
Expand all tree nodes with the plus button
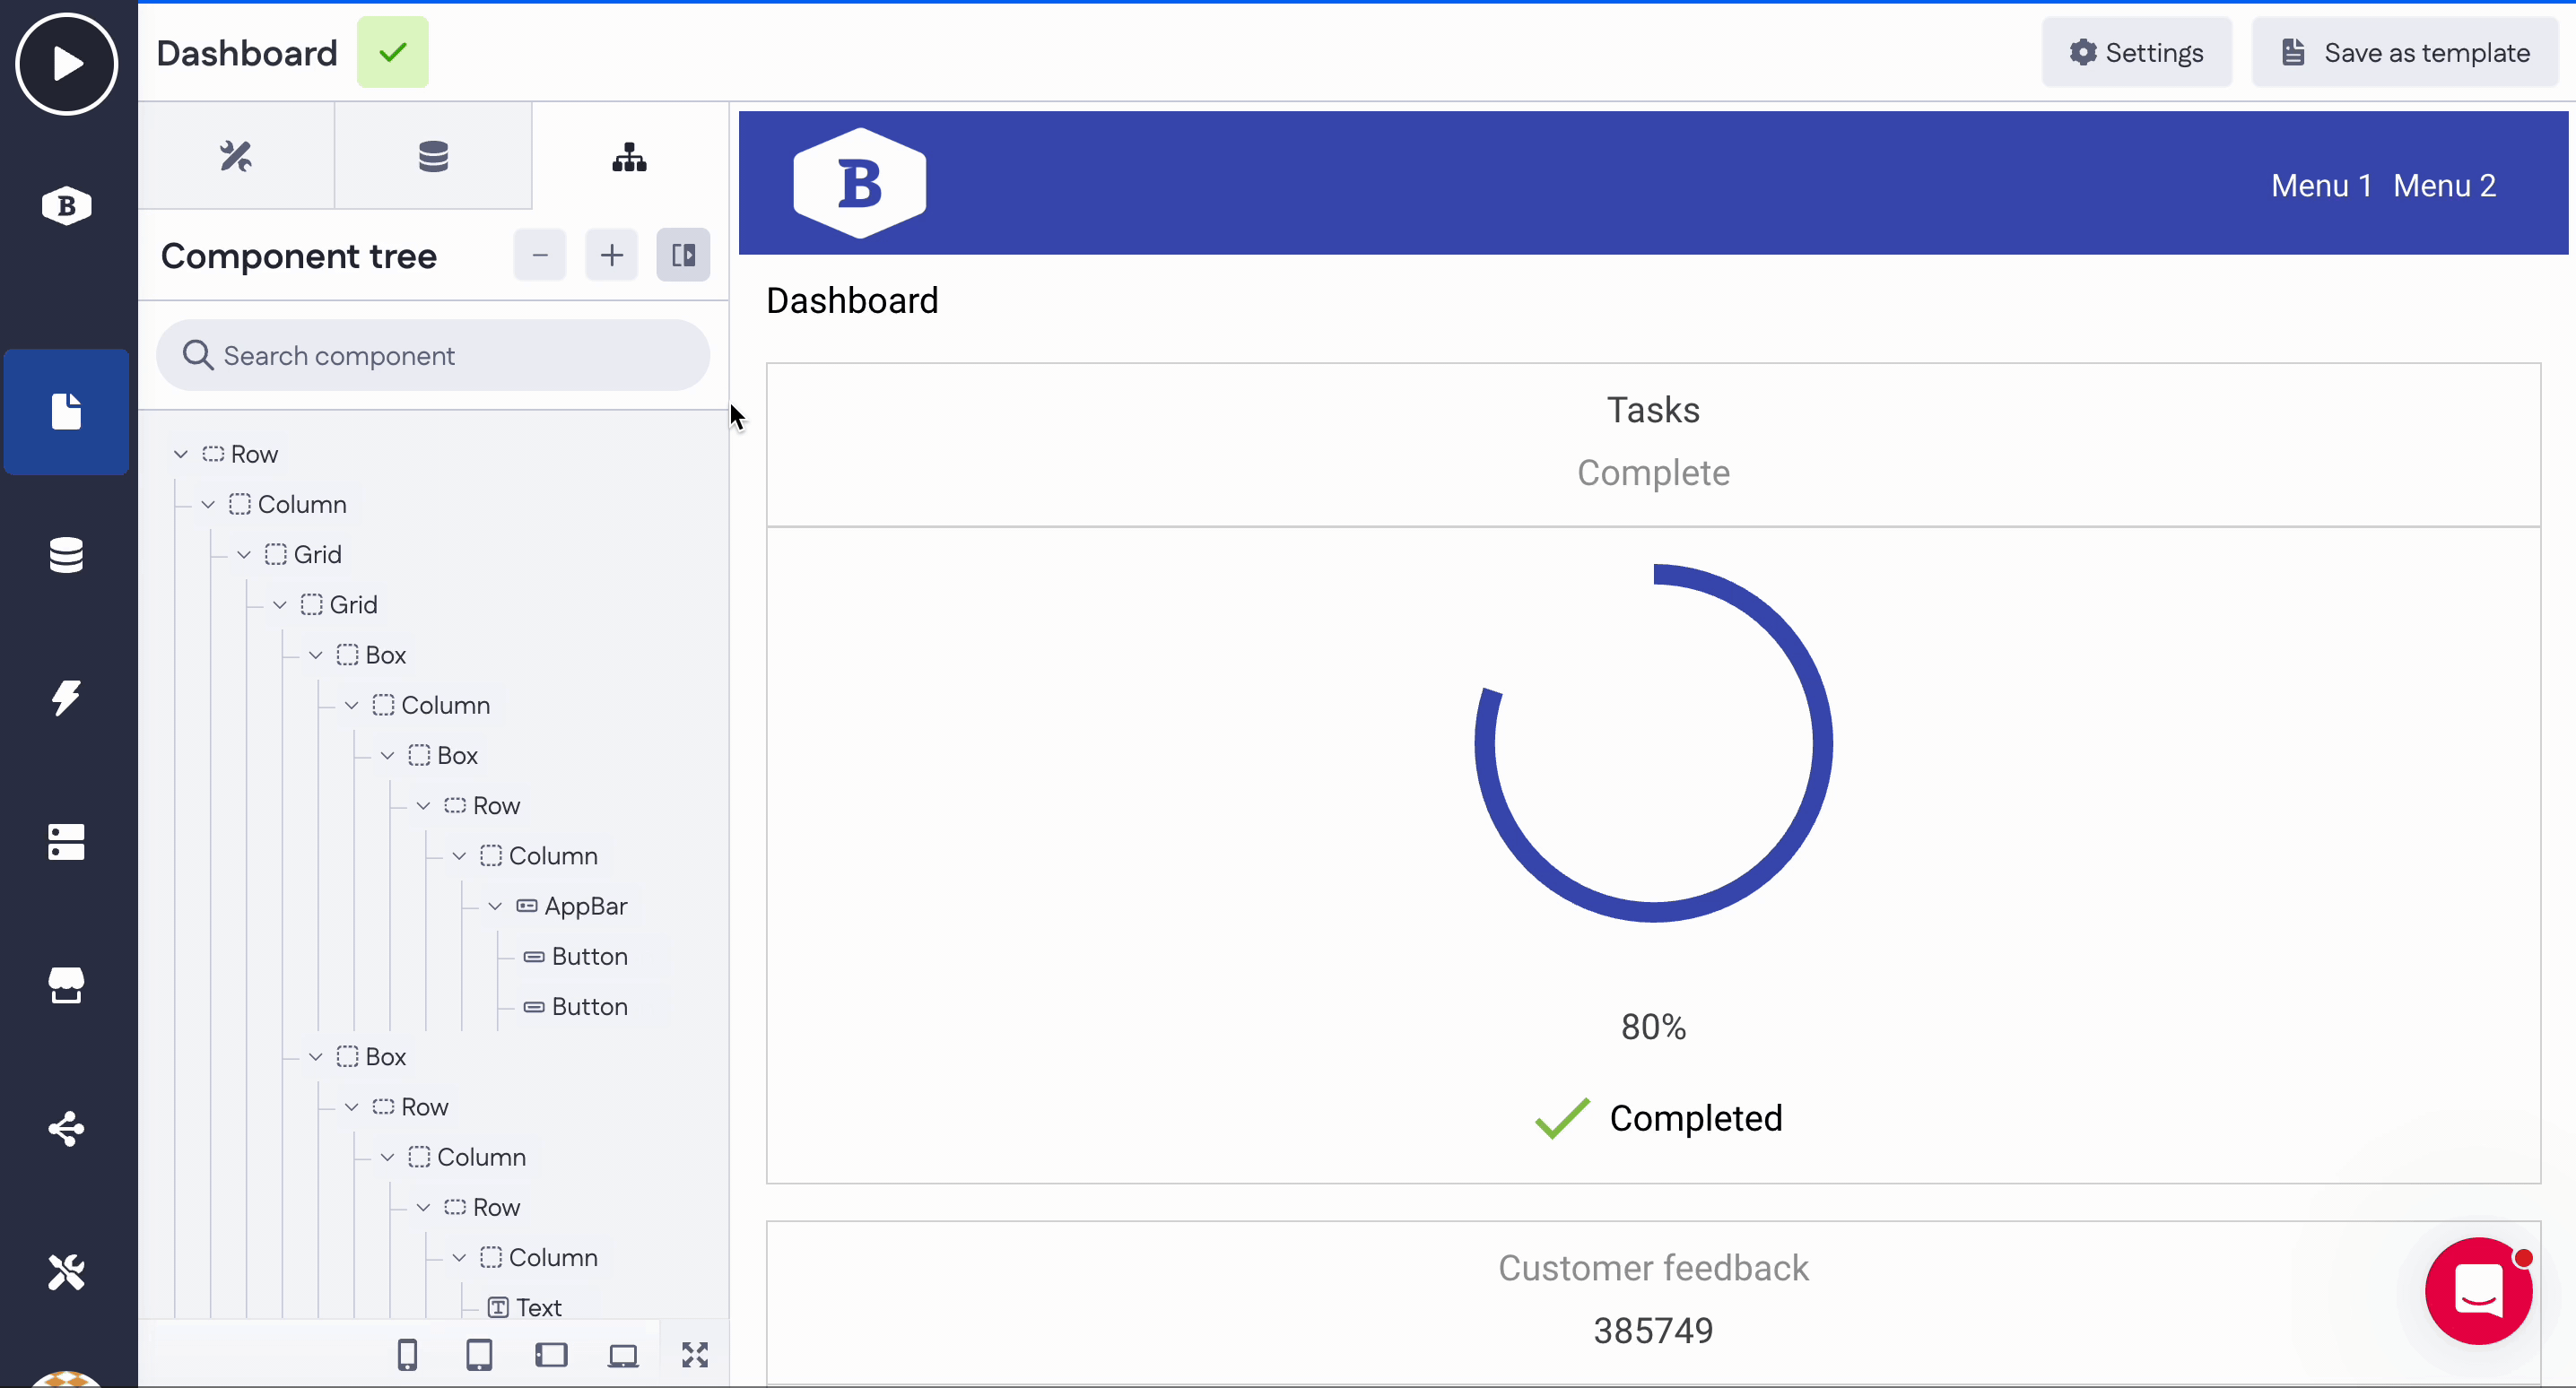coord(612,255)
